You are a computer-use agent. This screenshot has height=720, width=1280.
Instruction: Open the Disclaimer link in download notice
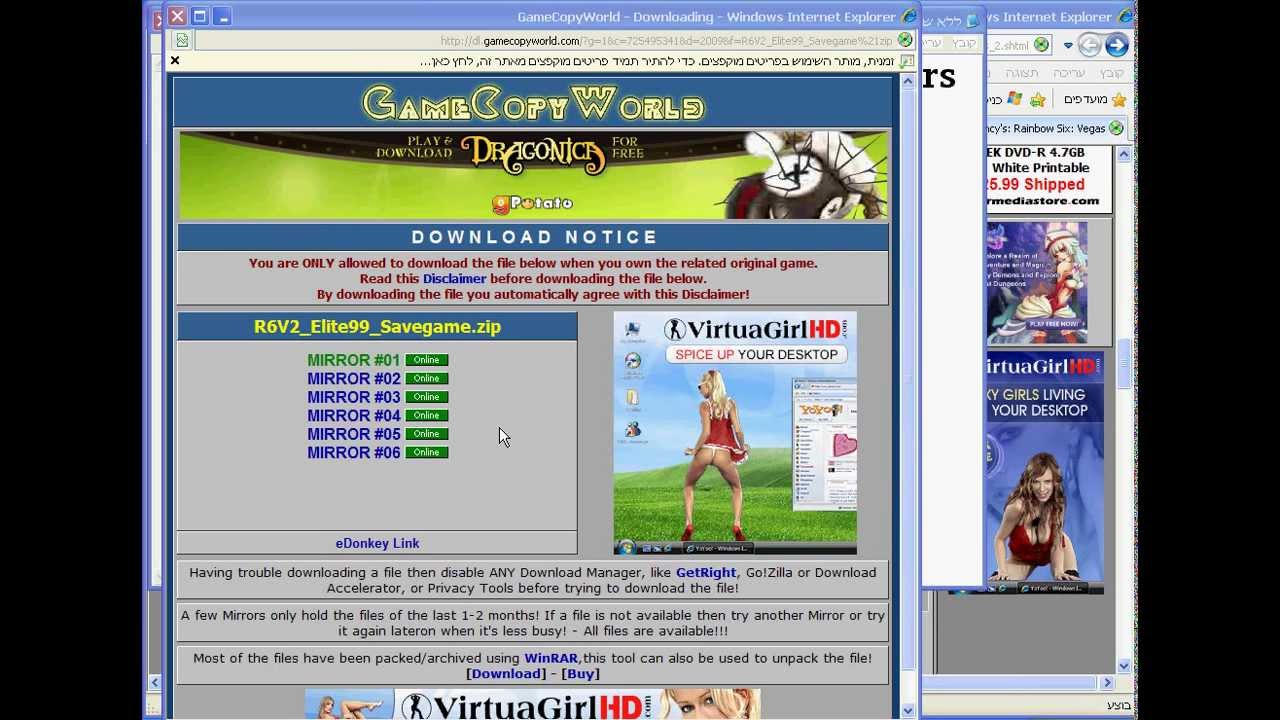click(454, 279)
